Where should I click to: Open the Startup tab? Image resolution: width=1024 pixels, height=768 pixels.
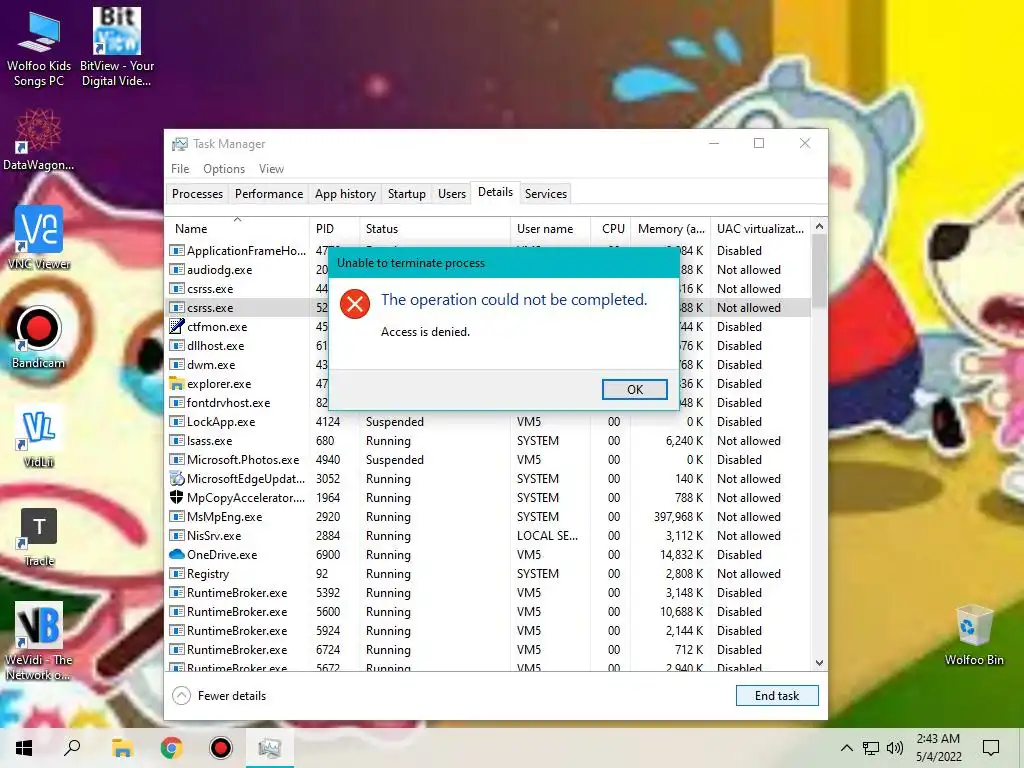[406, 194]
